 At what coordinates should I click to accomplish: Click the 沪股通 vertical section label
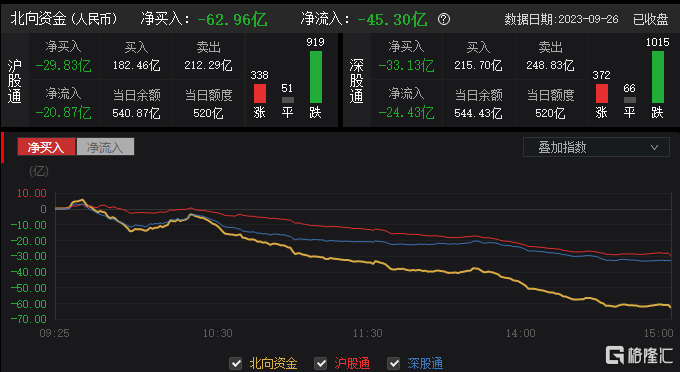click(15, 81)
